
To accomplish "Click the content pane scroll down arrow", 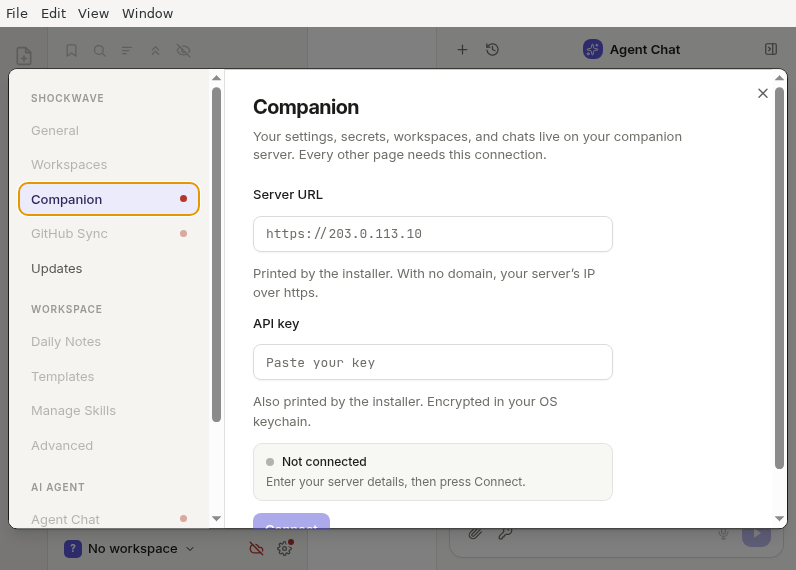I will click(780, 519).
